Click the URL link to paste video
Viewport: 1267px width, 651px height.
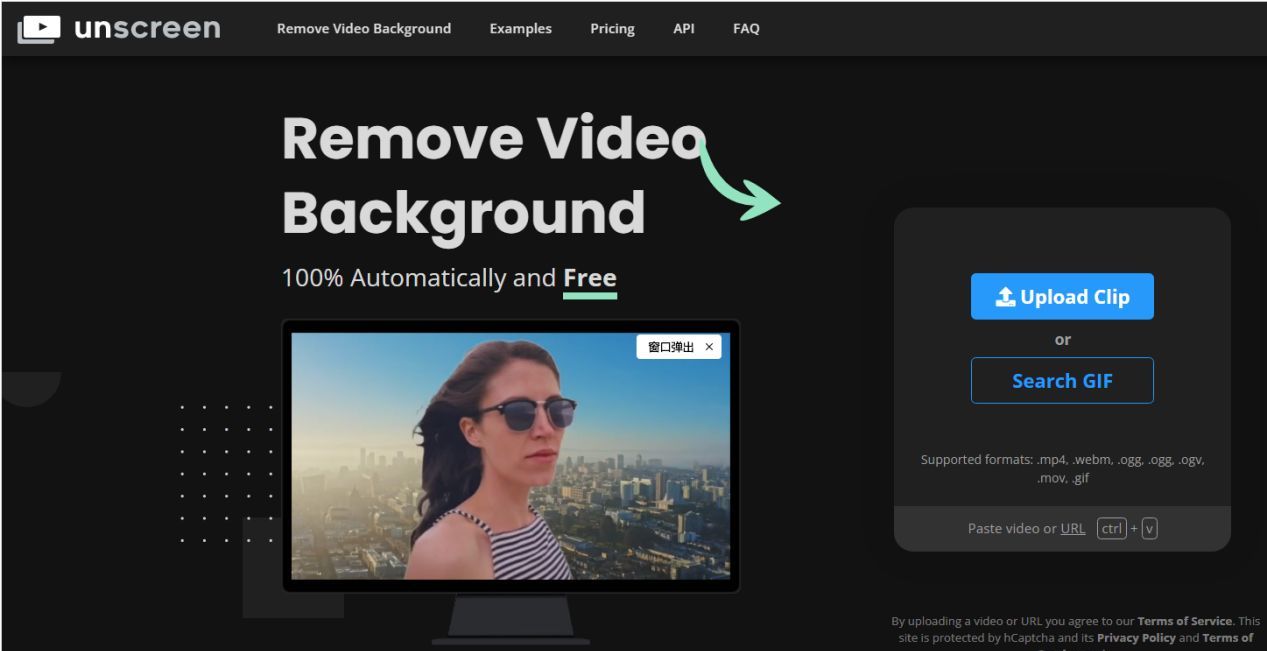(1072, 529)
